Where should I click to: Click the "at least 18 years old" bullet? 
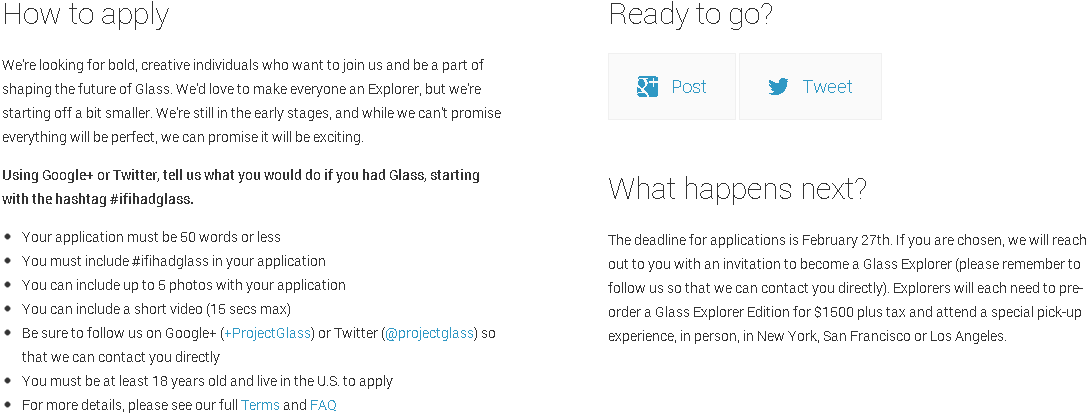coord(207,381)
